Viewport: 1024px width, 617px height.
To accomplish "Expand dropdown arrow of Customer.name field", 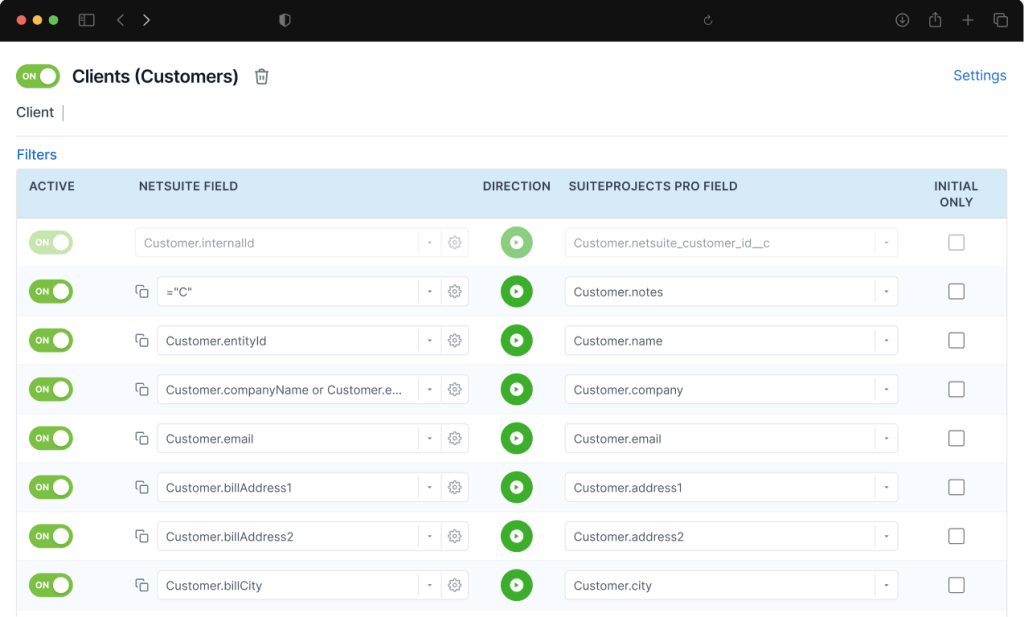I will (886, 341).
